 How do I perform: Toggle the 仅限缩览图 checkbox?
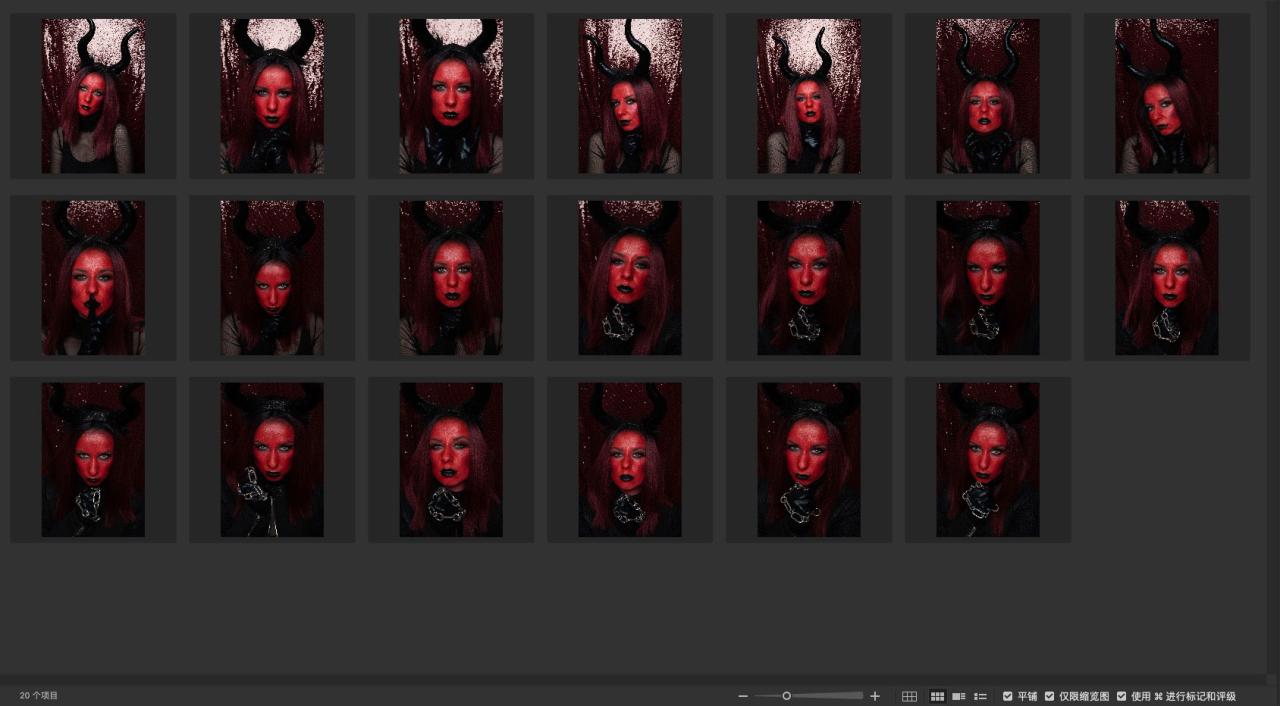1050,696
